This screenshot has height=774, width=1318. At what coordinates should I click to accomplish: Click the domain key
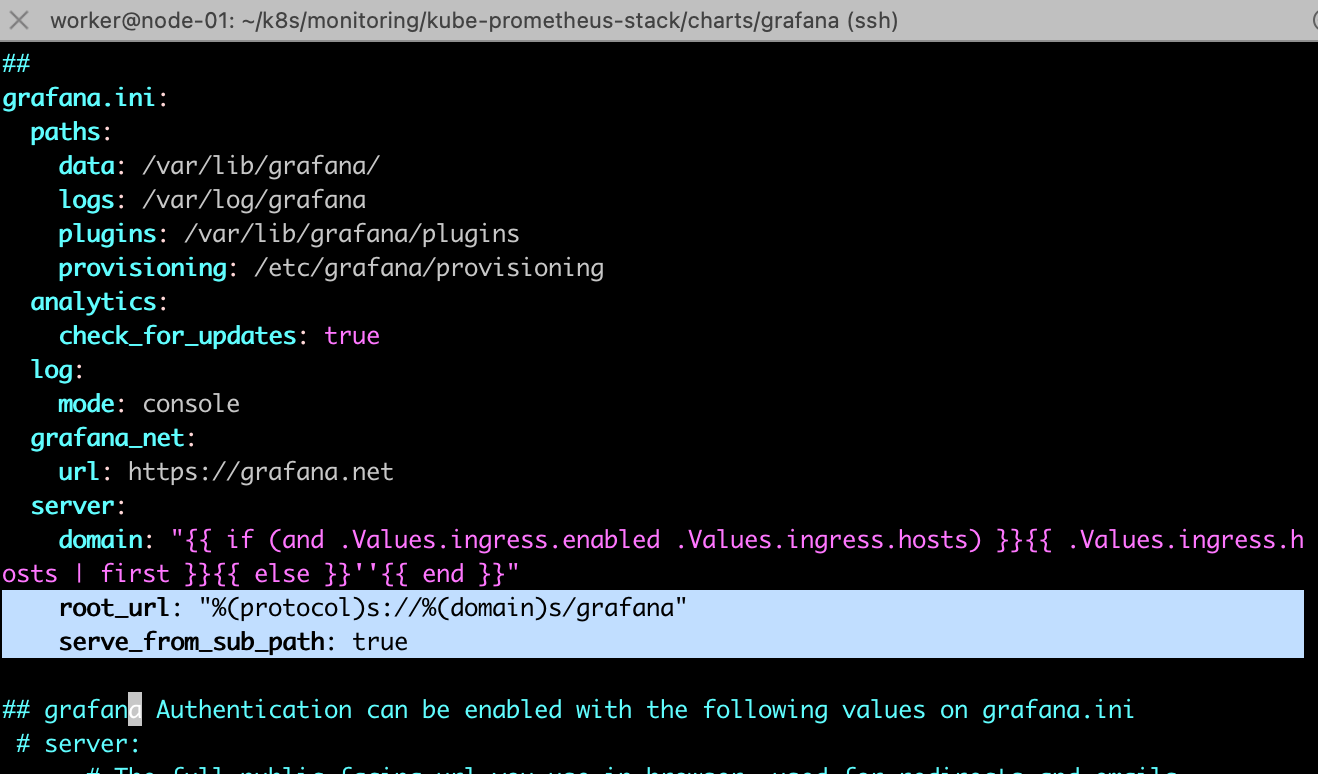[100, 540]
